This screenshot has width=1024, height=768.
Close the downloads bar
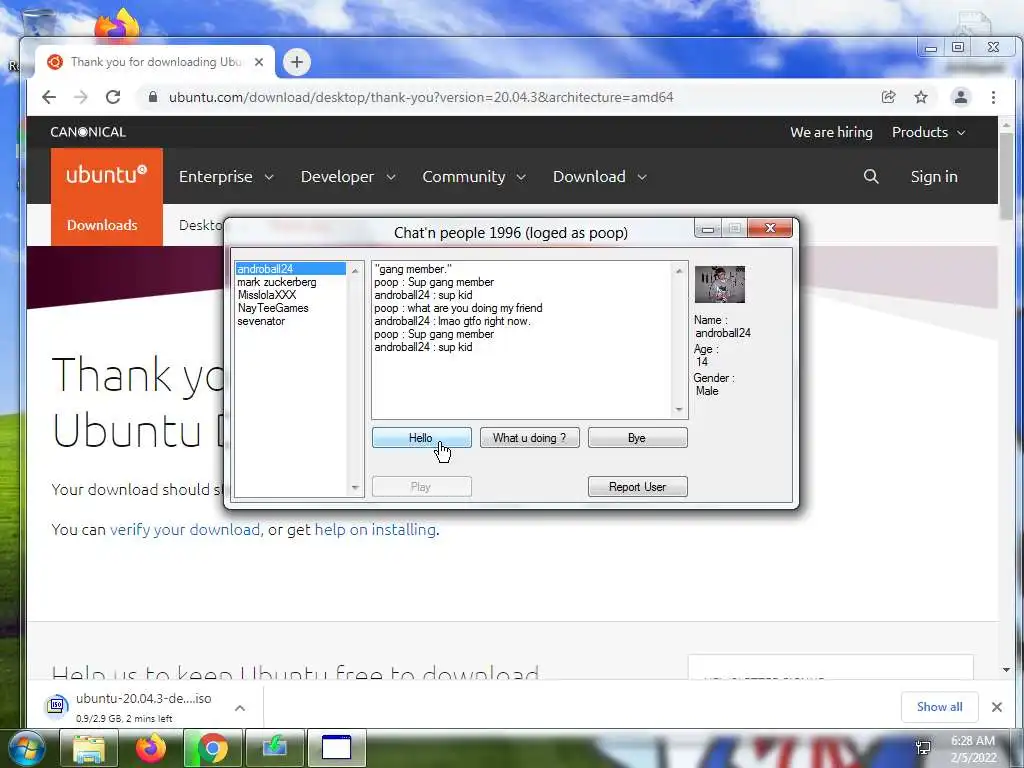pos(997,707)
